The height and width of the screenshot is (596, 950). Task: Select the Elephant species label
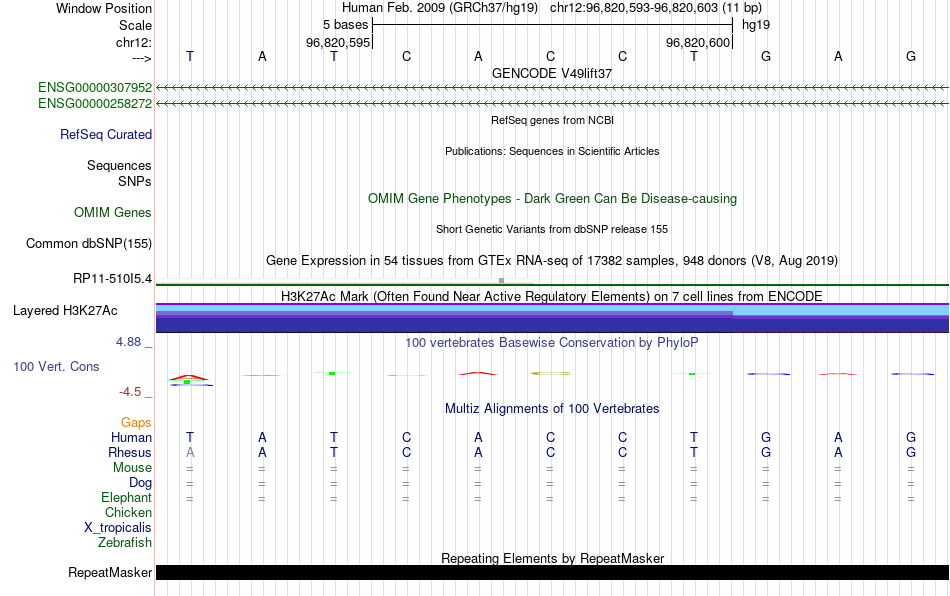click(127, 497)
